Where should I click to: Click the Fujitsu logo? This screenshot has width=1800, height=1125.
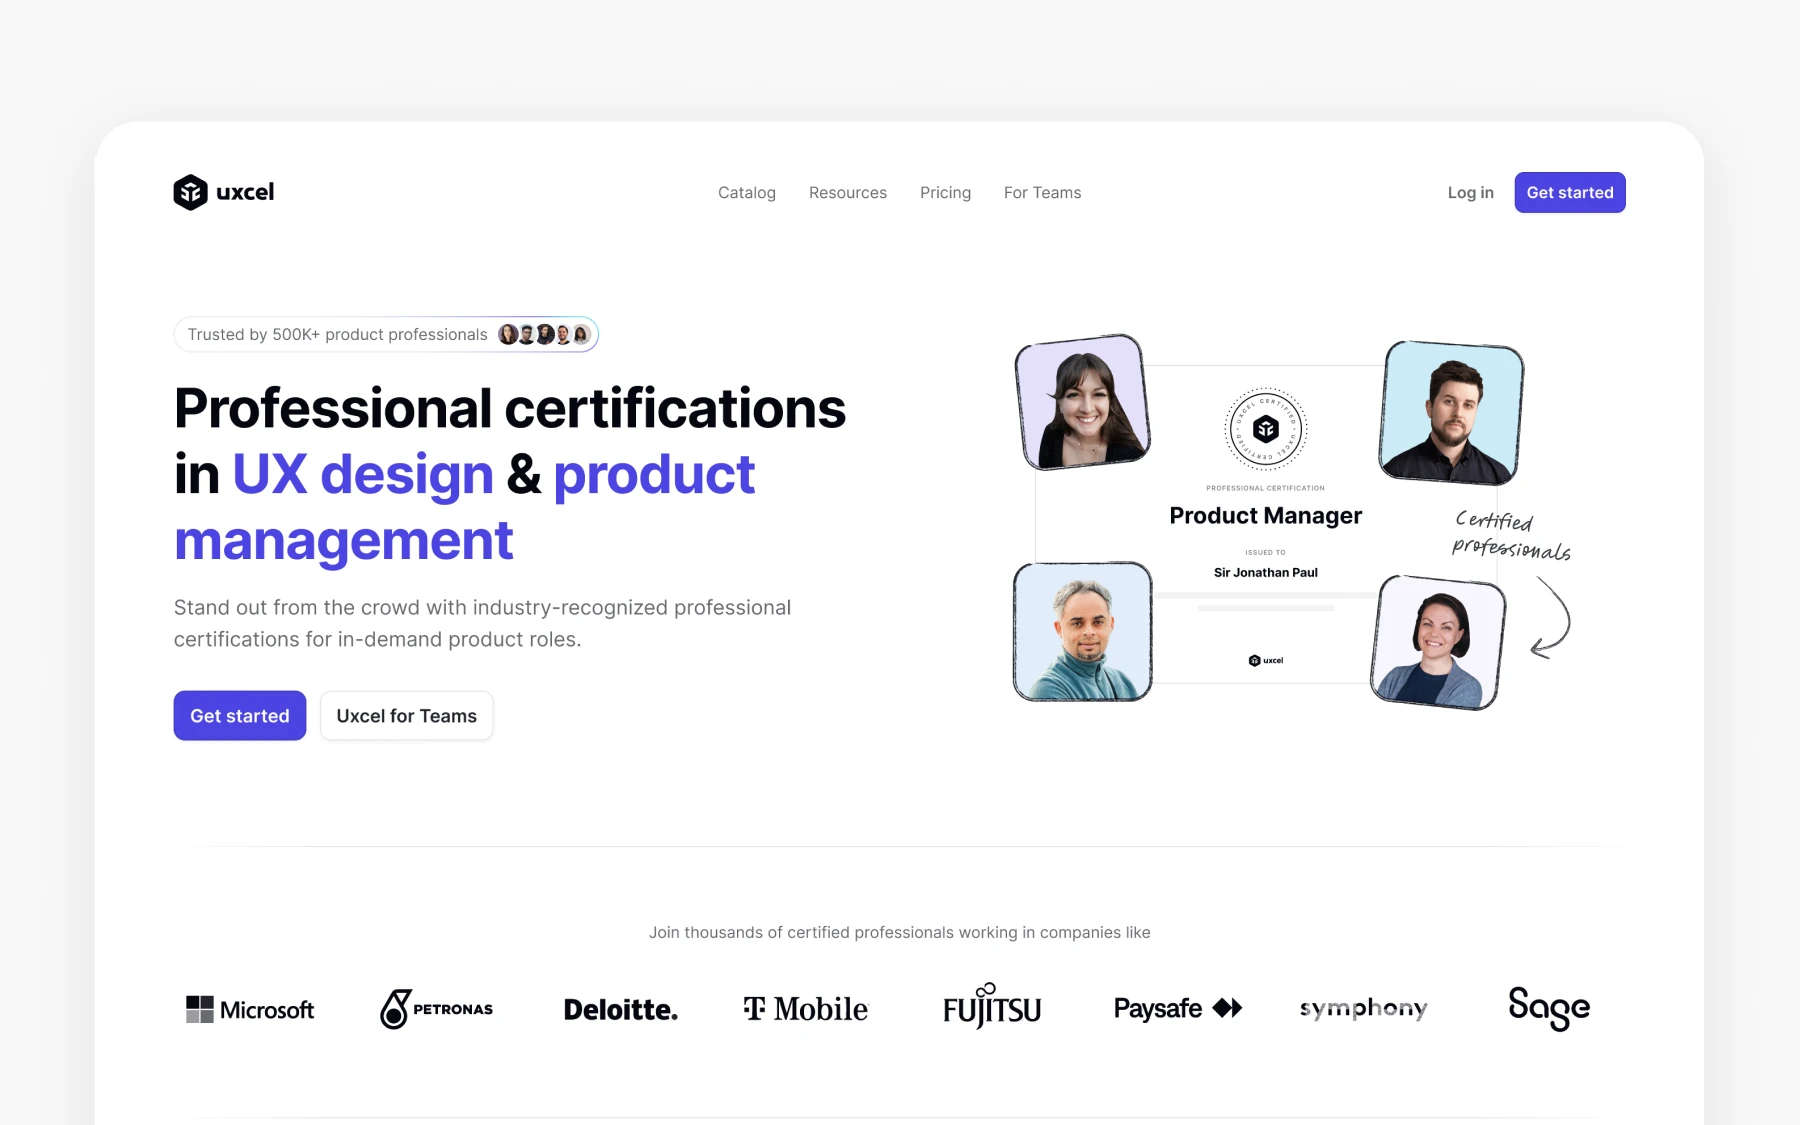point(992,1006)
